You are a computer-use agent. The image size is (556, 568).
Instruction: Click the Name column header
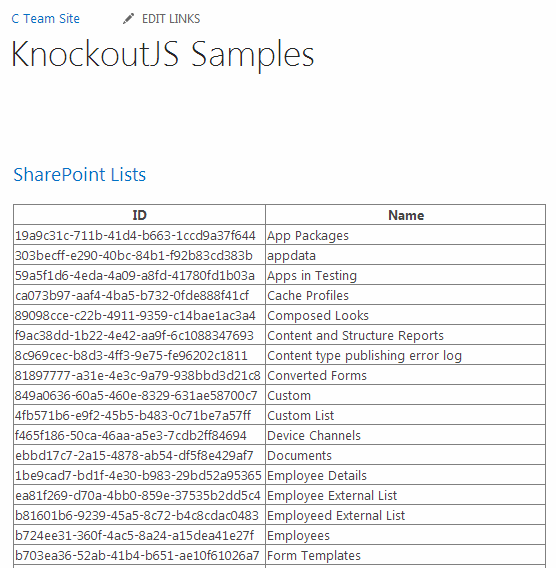[406, 215]
